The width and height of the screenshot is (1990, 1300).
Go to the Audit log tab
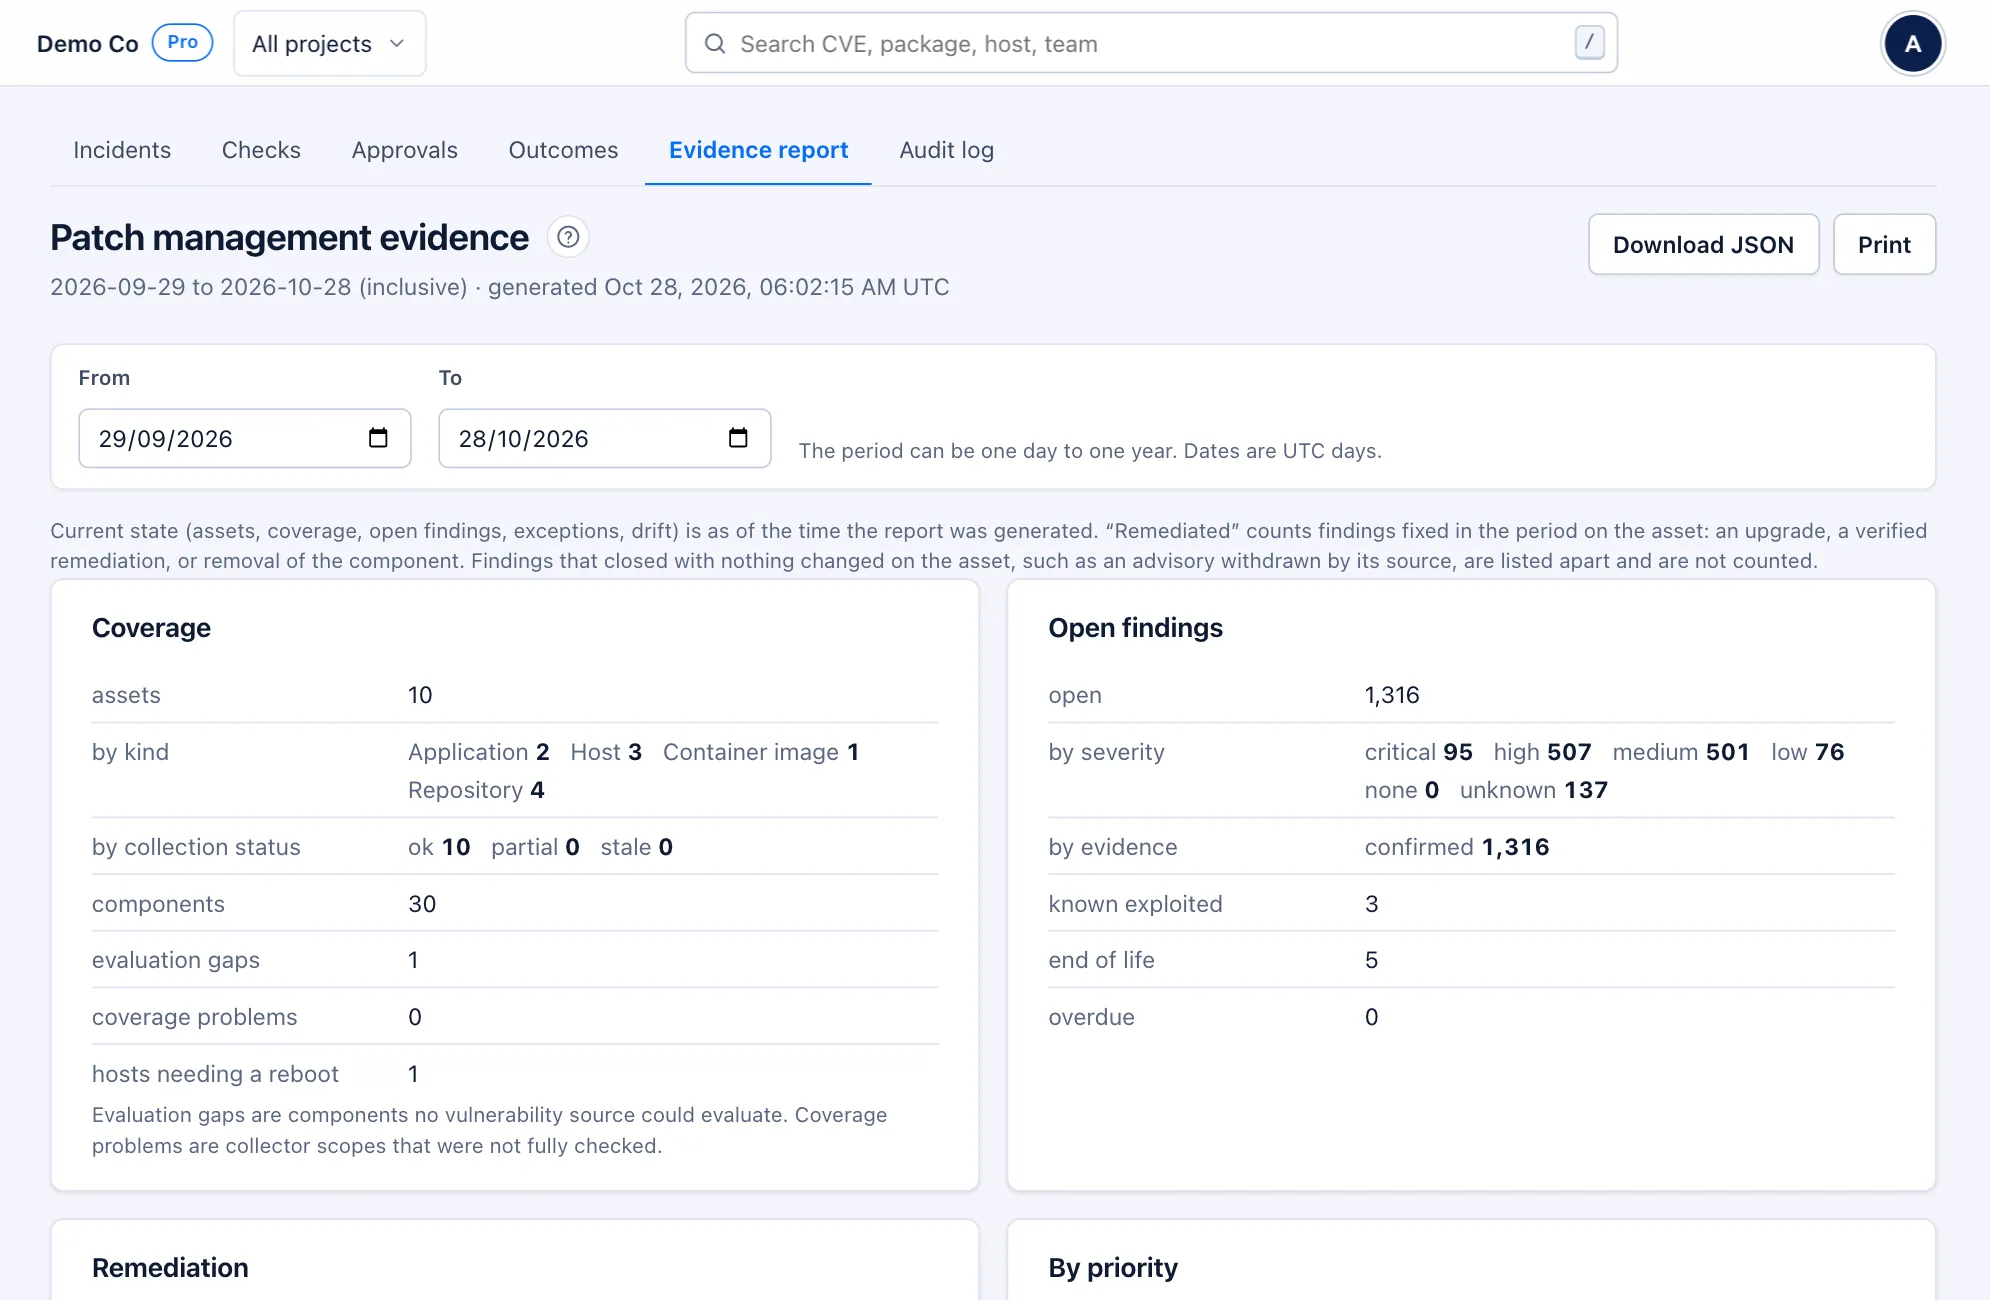(946, 150)
